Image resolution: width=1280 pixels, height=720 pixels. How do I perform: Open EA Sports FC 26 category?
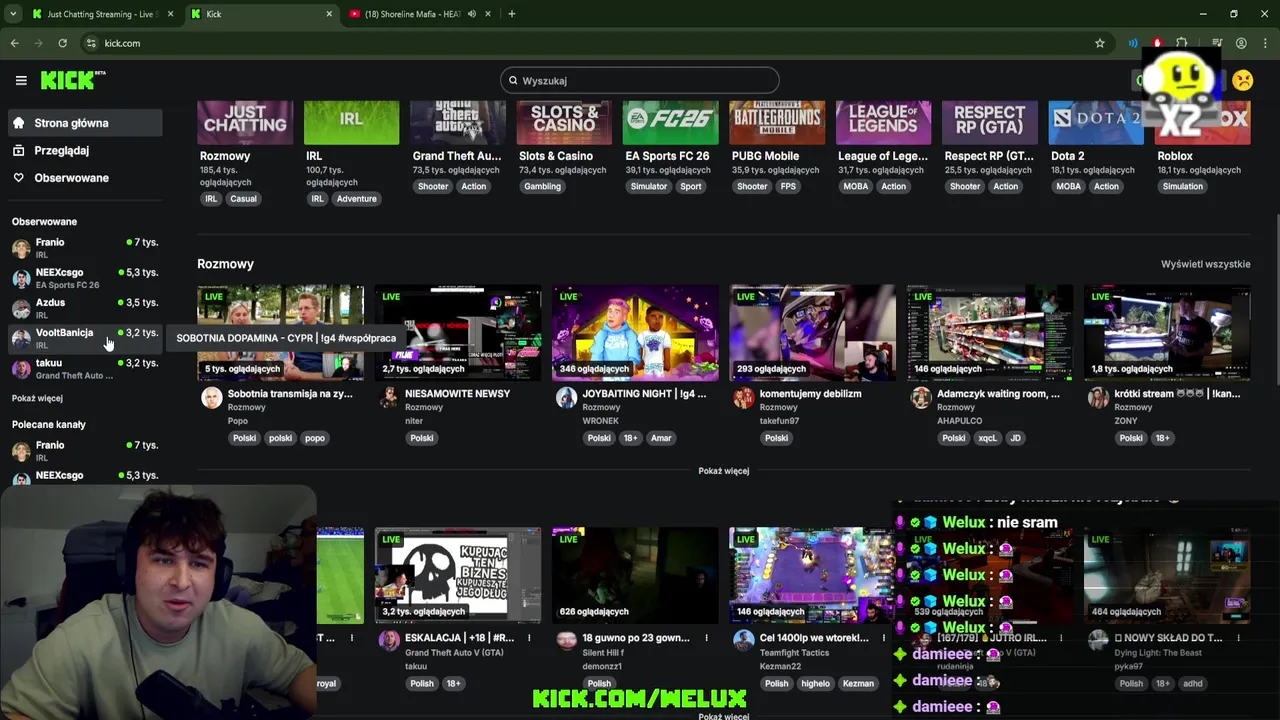[x=670, y=123]
